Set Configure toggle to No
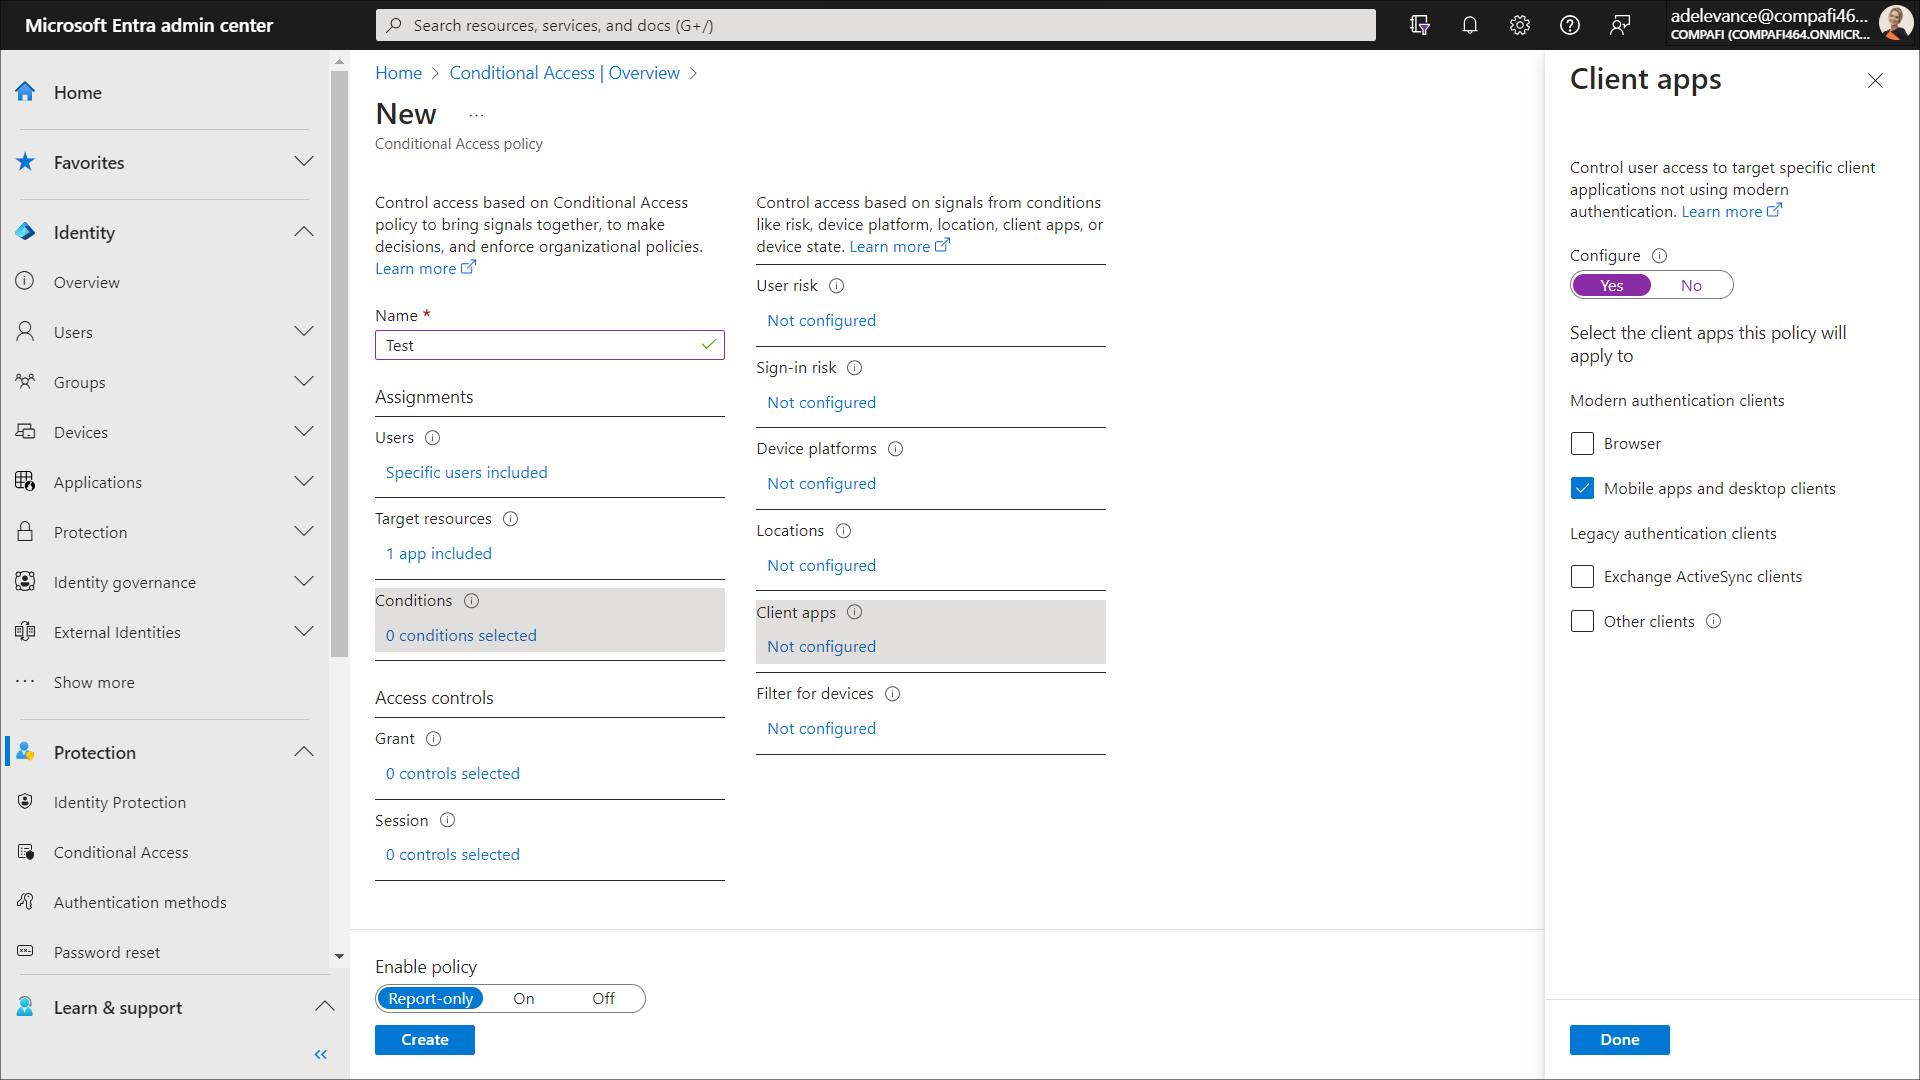The width and height of the screenshot is (1920, 1080). [1690, 285]
